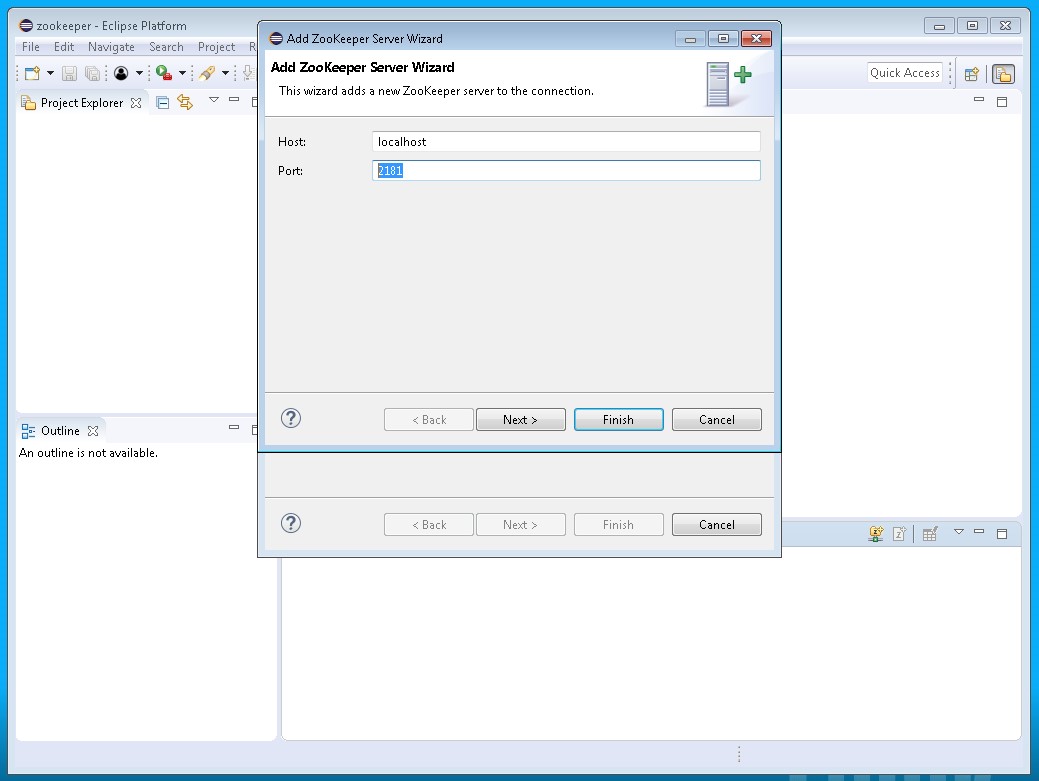Click the New wizard toolbar icon

32,73
